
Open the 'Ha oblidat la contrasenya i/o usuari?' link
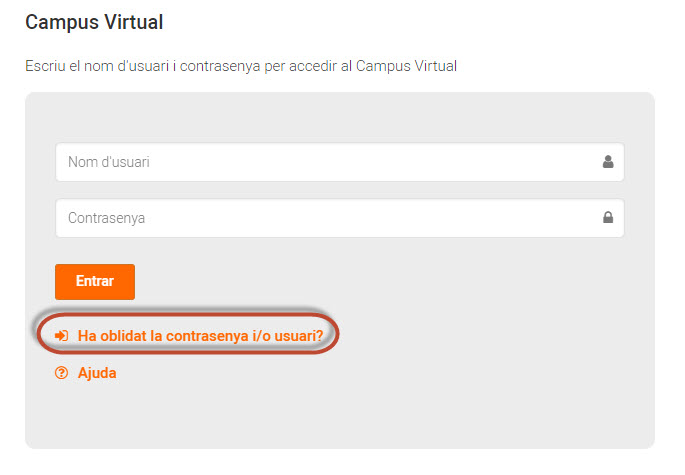(x=200, y=336)
